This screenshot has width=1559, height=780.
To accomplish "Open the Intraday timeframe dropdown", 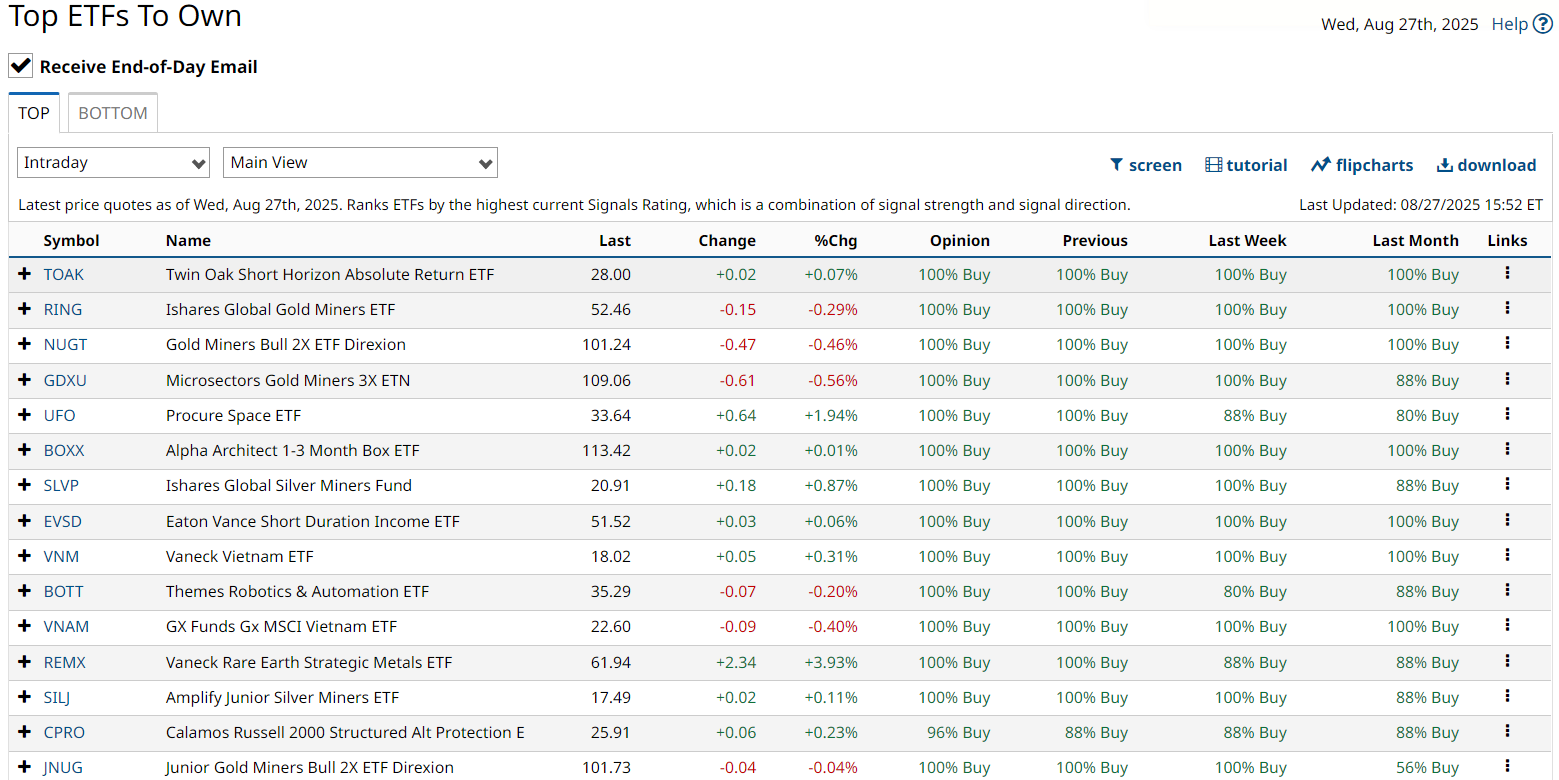I will (113, 162).
